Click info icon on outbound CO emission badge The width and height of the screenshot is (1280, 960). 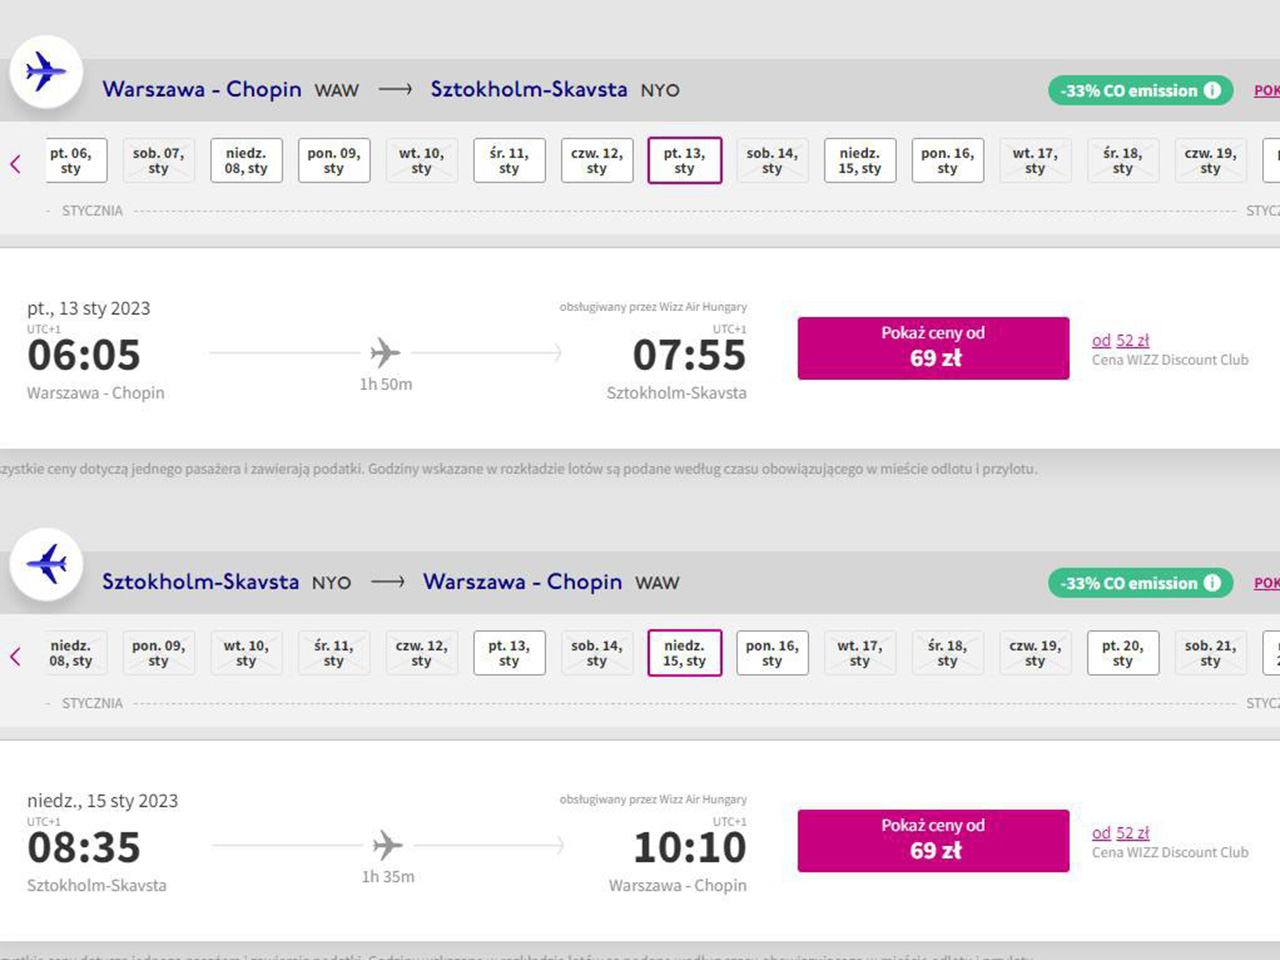click(1212, 90)
